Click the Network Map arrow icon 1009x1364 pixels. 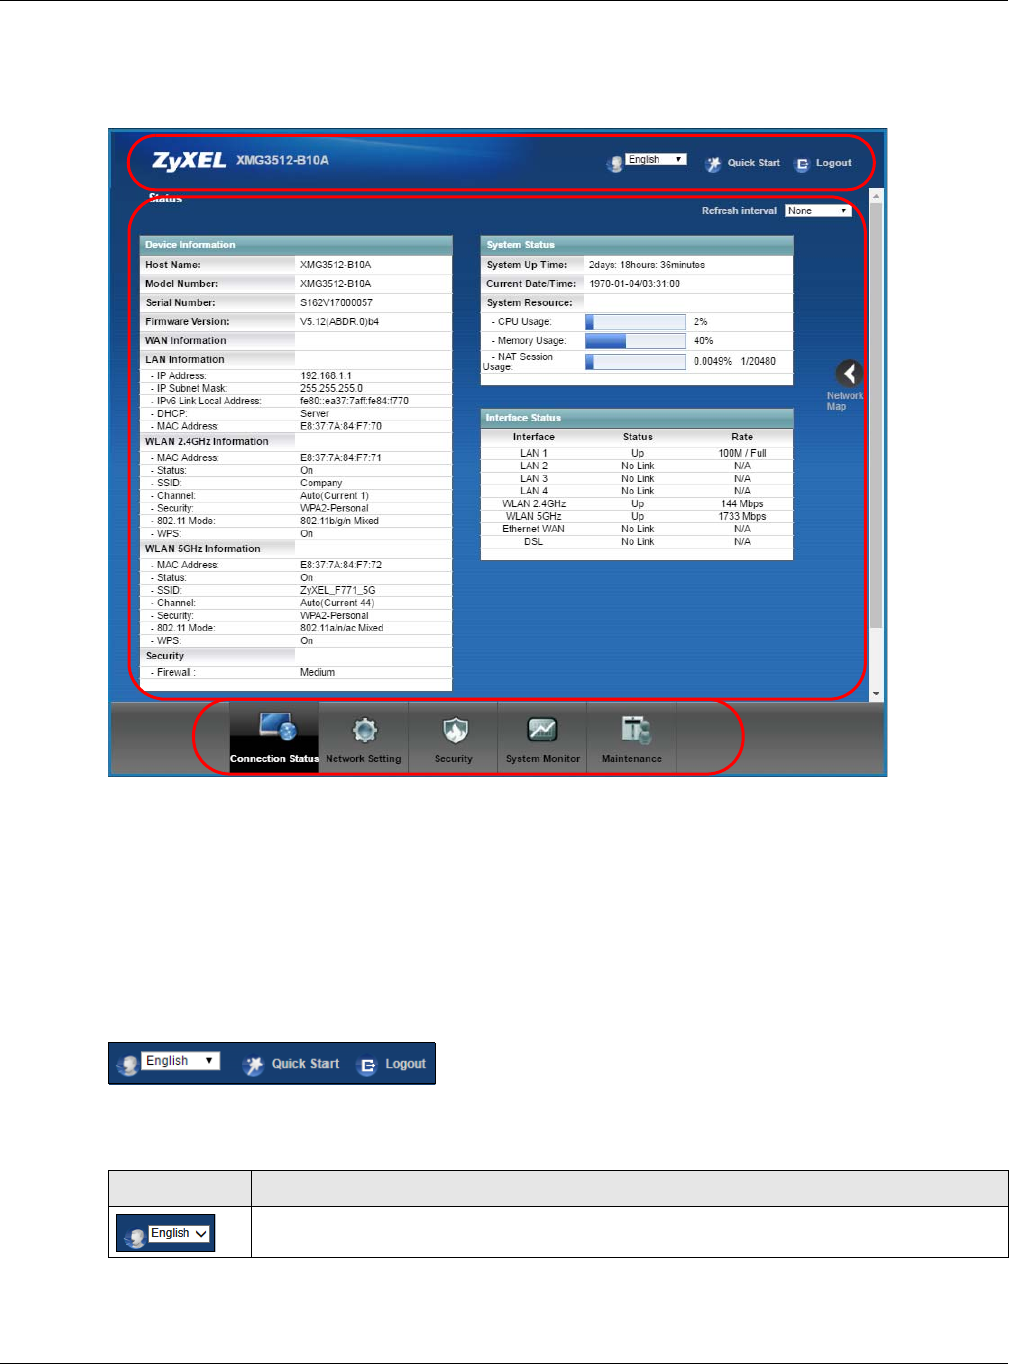coord(849,373)
